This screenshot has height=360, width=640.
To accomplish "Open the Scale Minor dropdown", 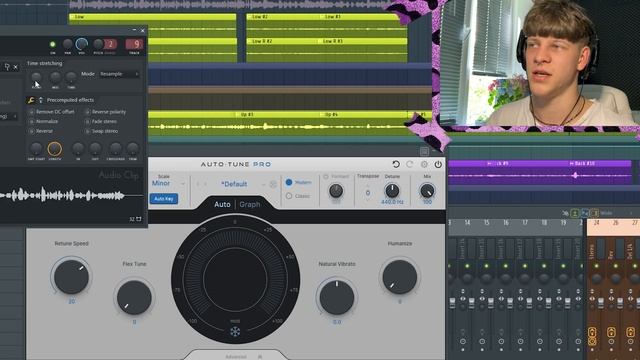I will tap(168, 183).
